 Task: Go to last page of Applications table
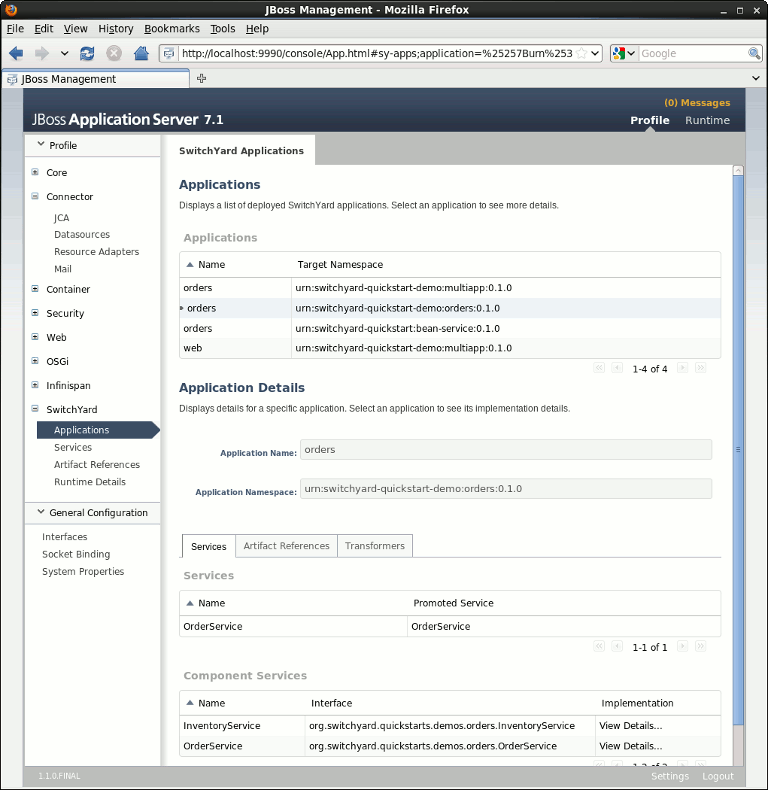(700, 368)
